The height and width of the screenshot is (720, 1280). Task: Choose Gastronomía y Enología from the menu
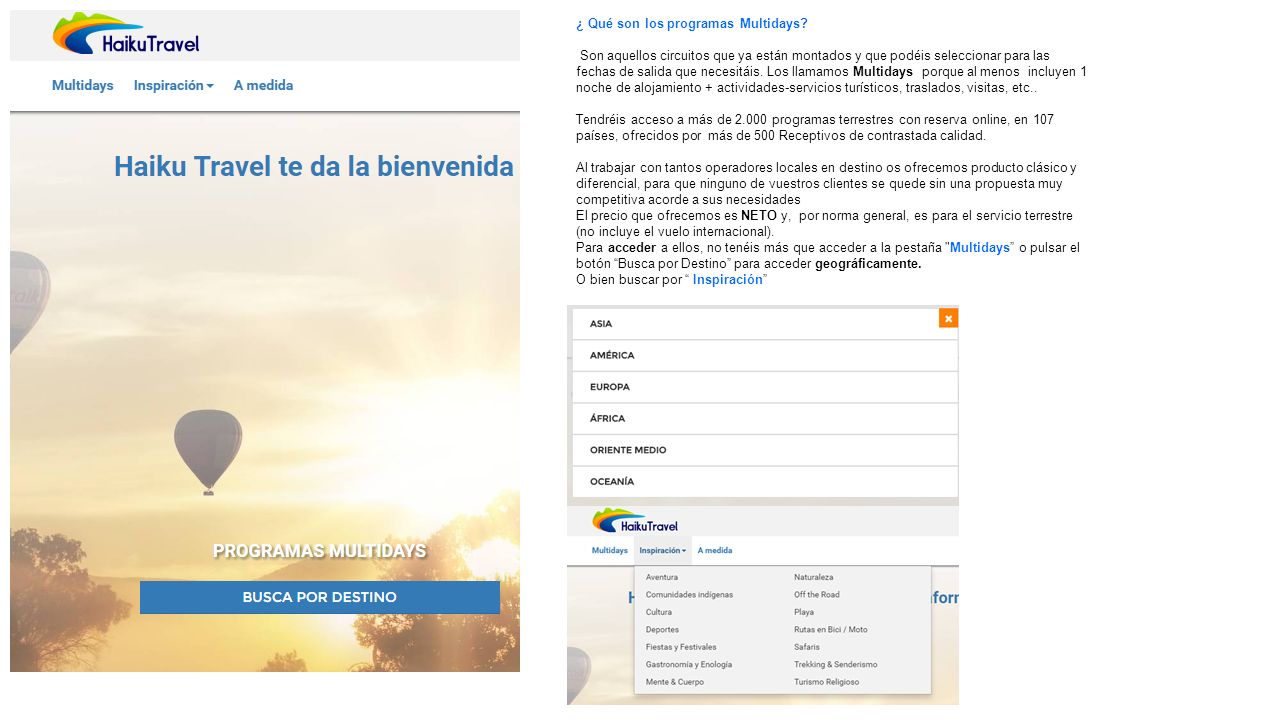689,665
